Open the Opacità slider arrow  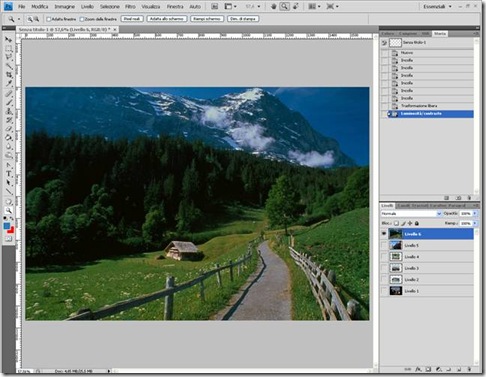(x=475, y=213)
